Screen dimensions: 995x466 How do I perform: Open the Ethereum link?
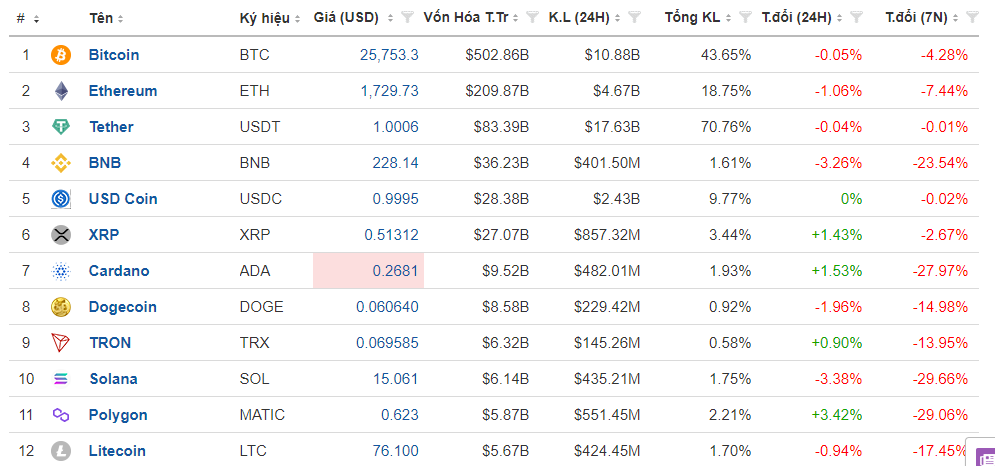point(123,91)
